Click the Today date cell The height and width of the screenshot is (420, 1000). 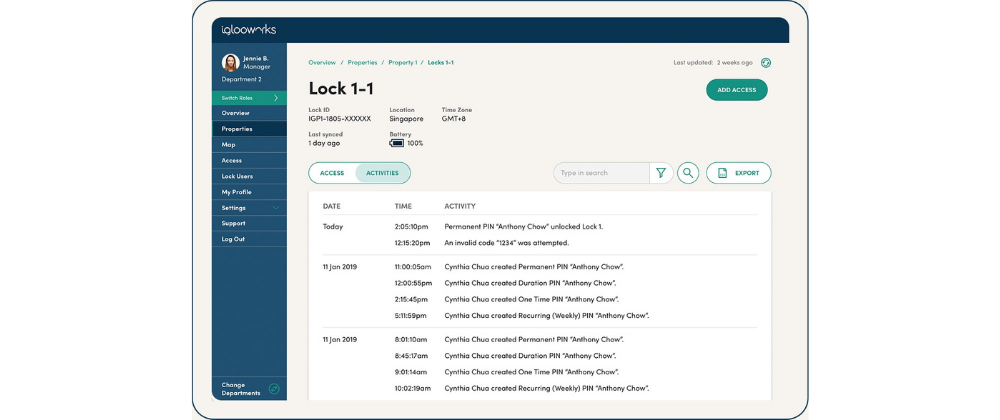[333, 226]
